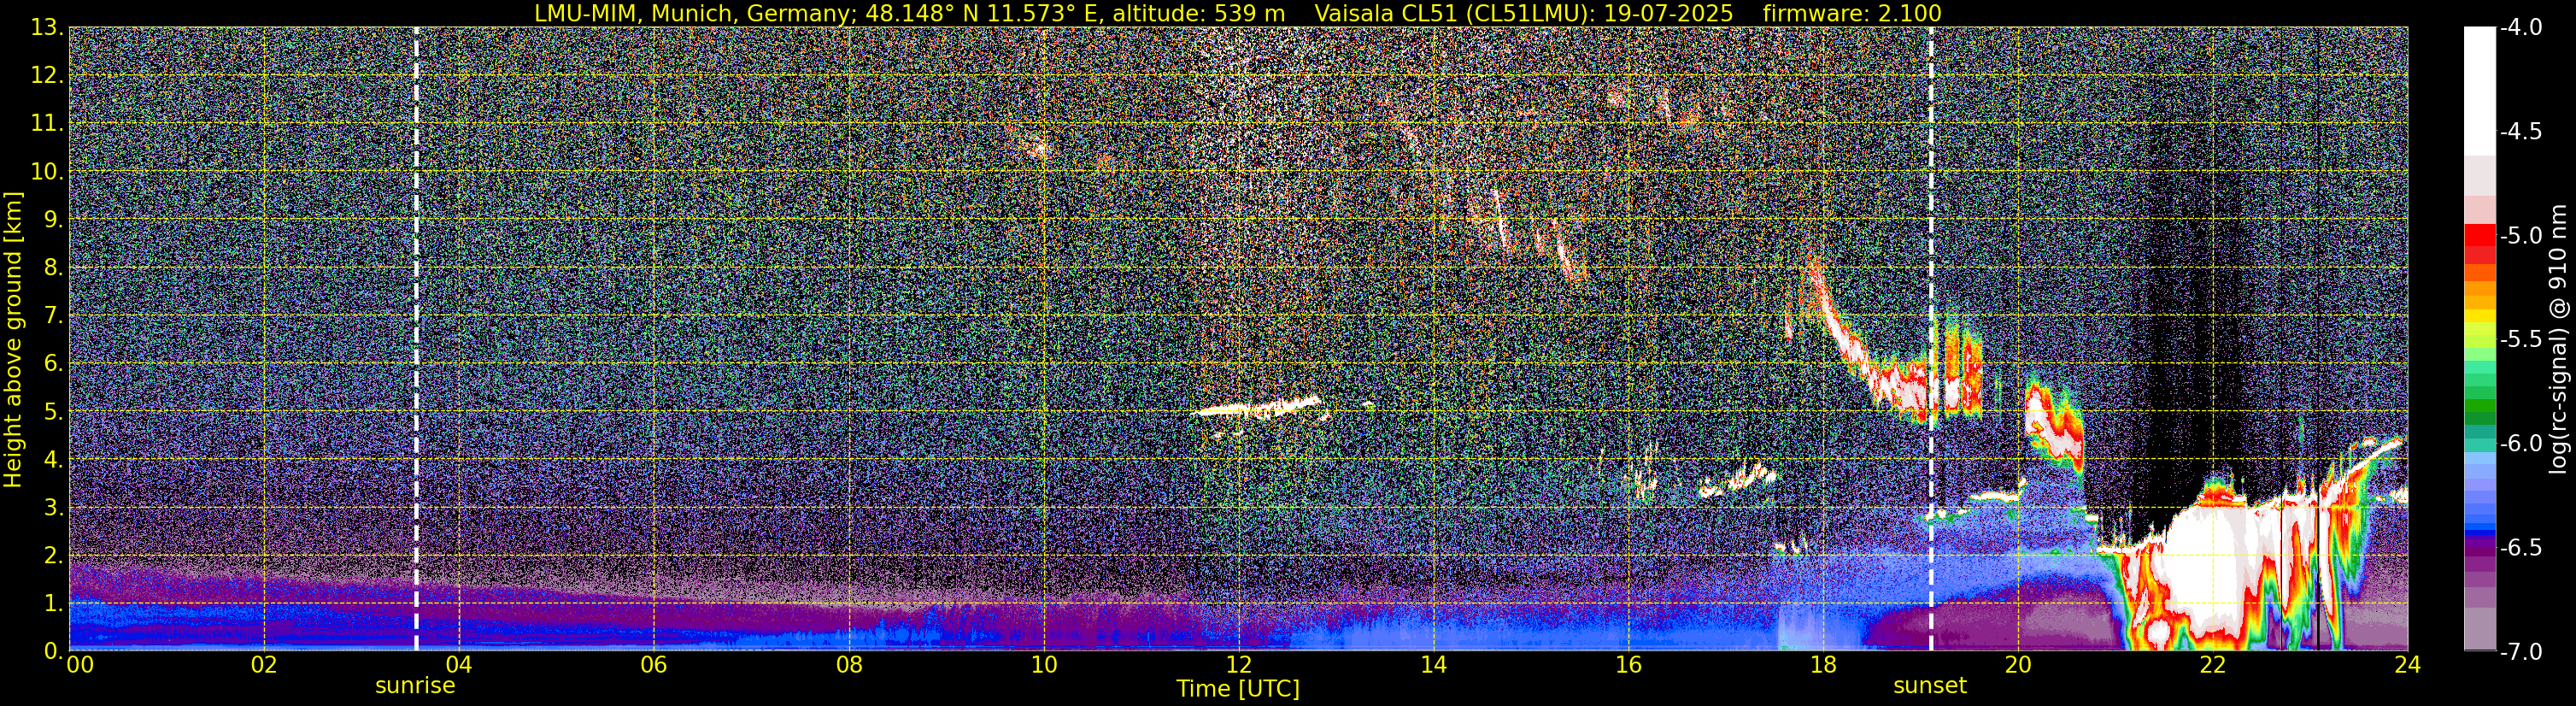This screenshot has height=706, width=2576.
Task: Click the '2.' height tick label
Action: (x=55, y=556)
